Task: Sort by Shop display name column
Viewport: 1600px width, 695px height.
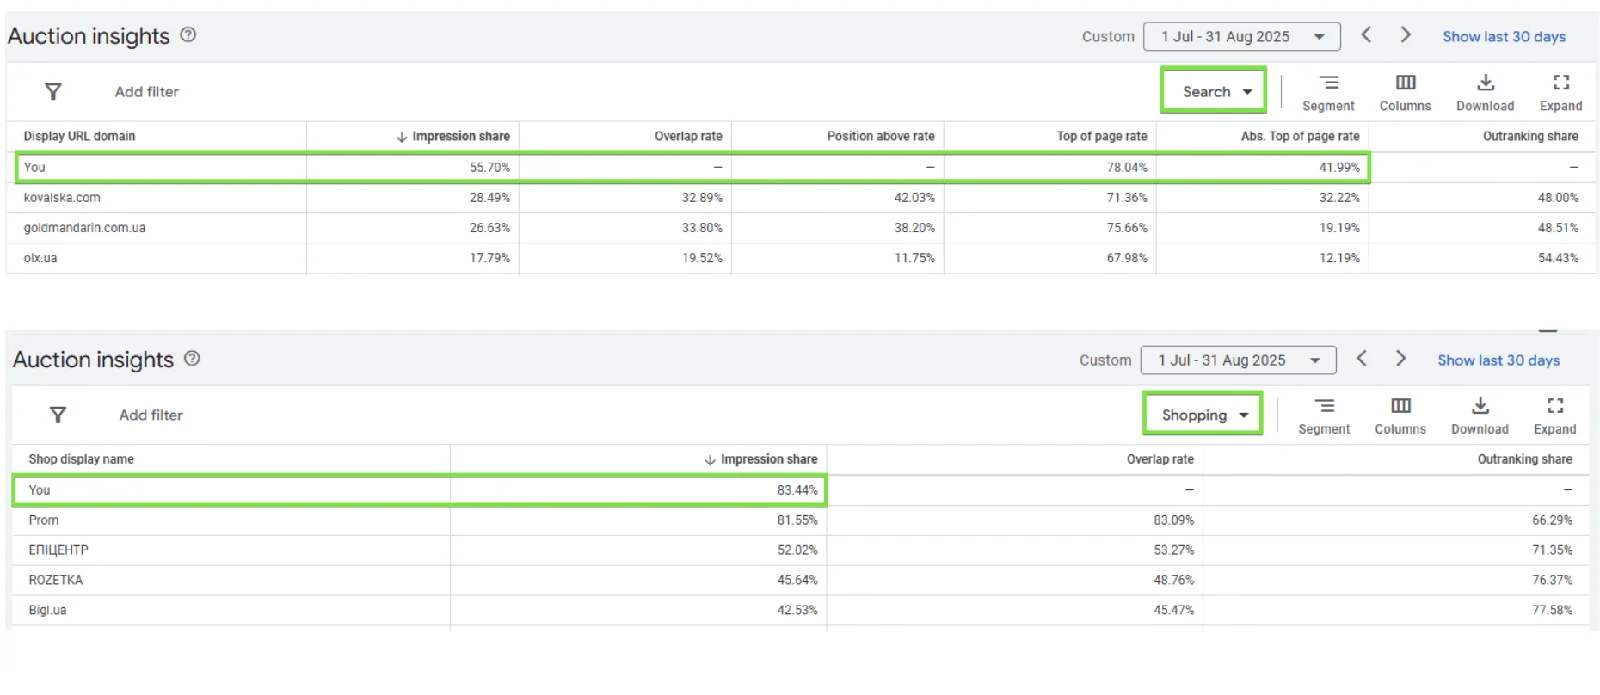Action: point(81,459)
